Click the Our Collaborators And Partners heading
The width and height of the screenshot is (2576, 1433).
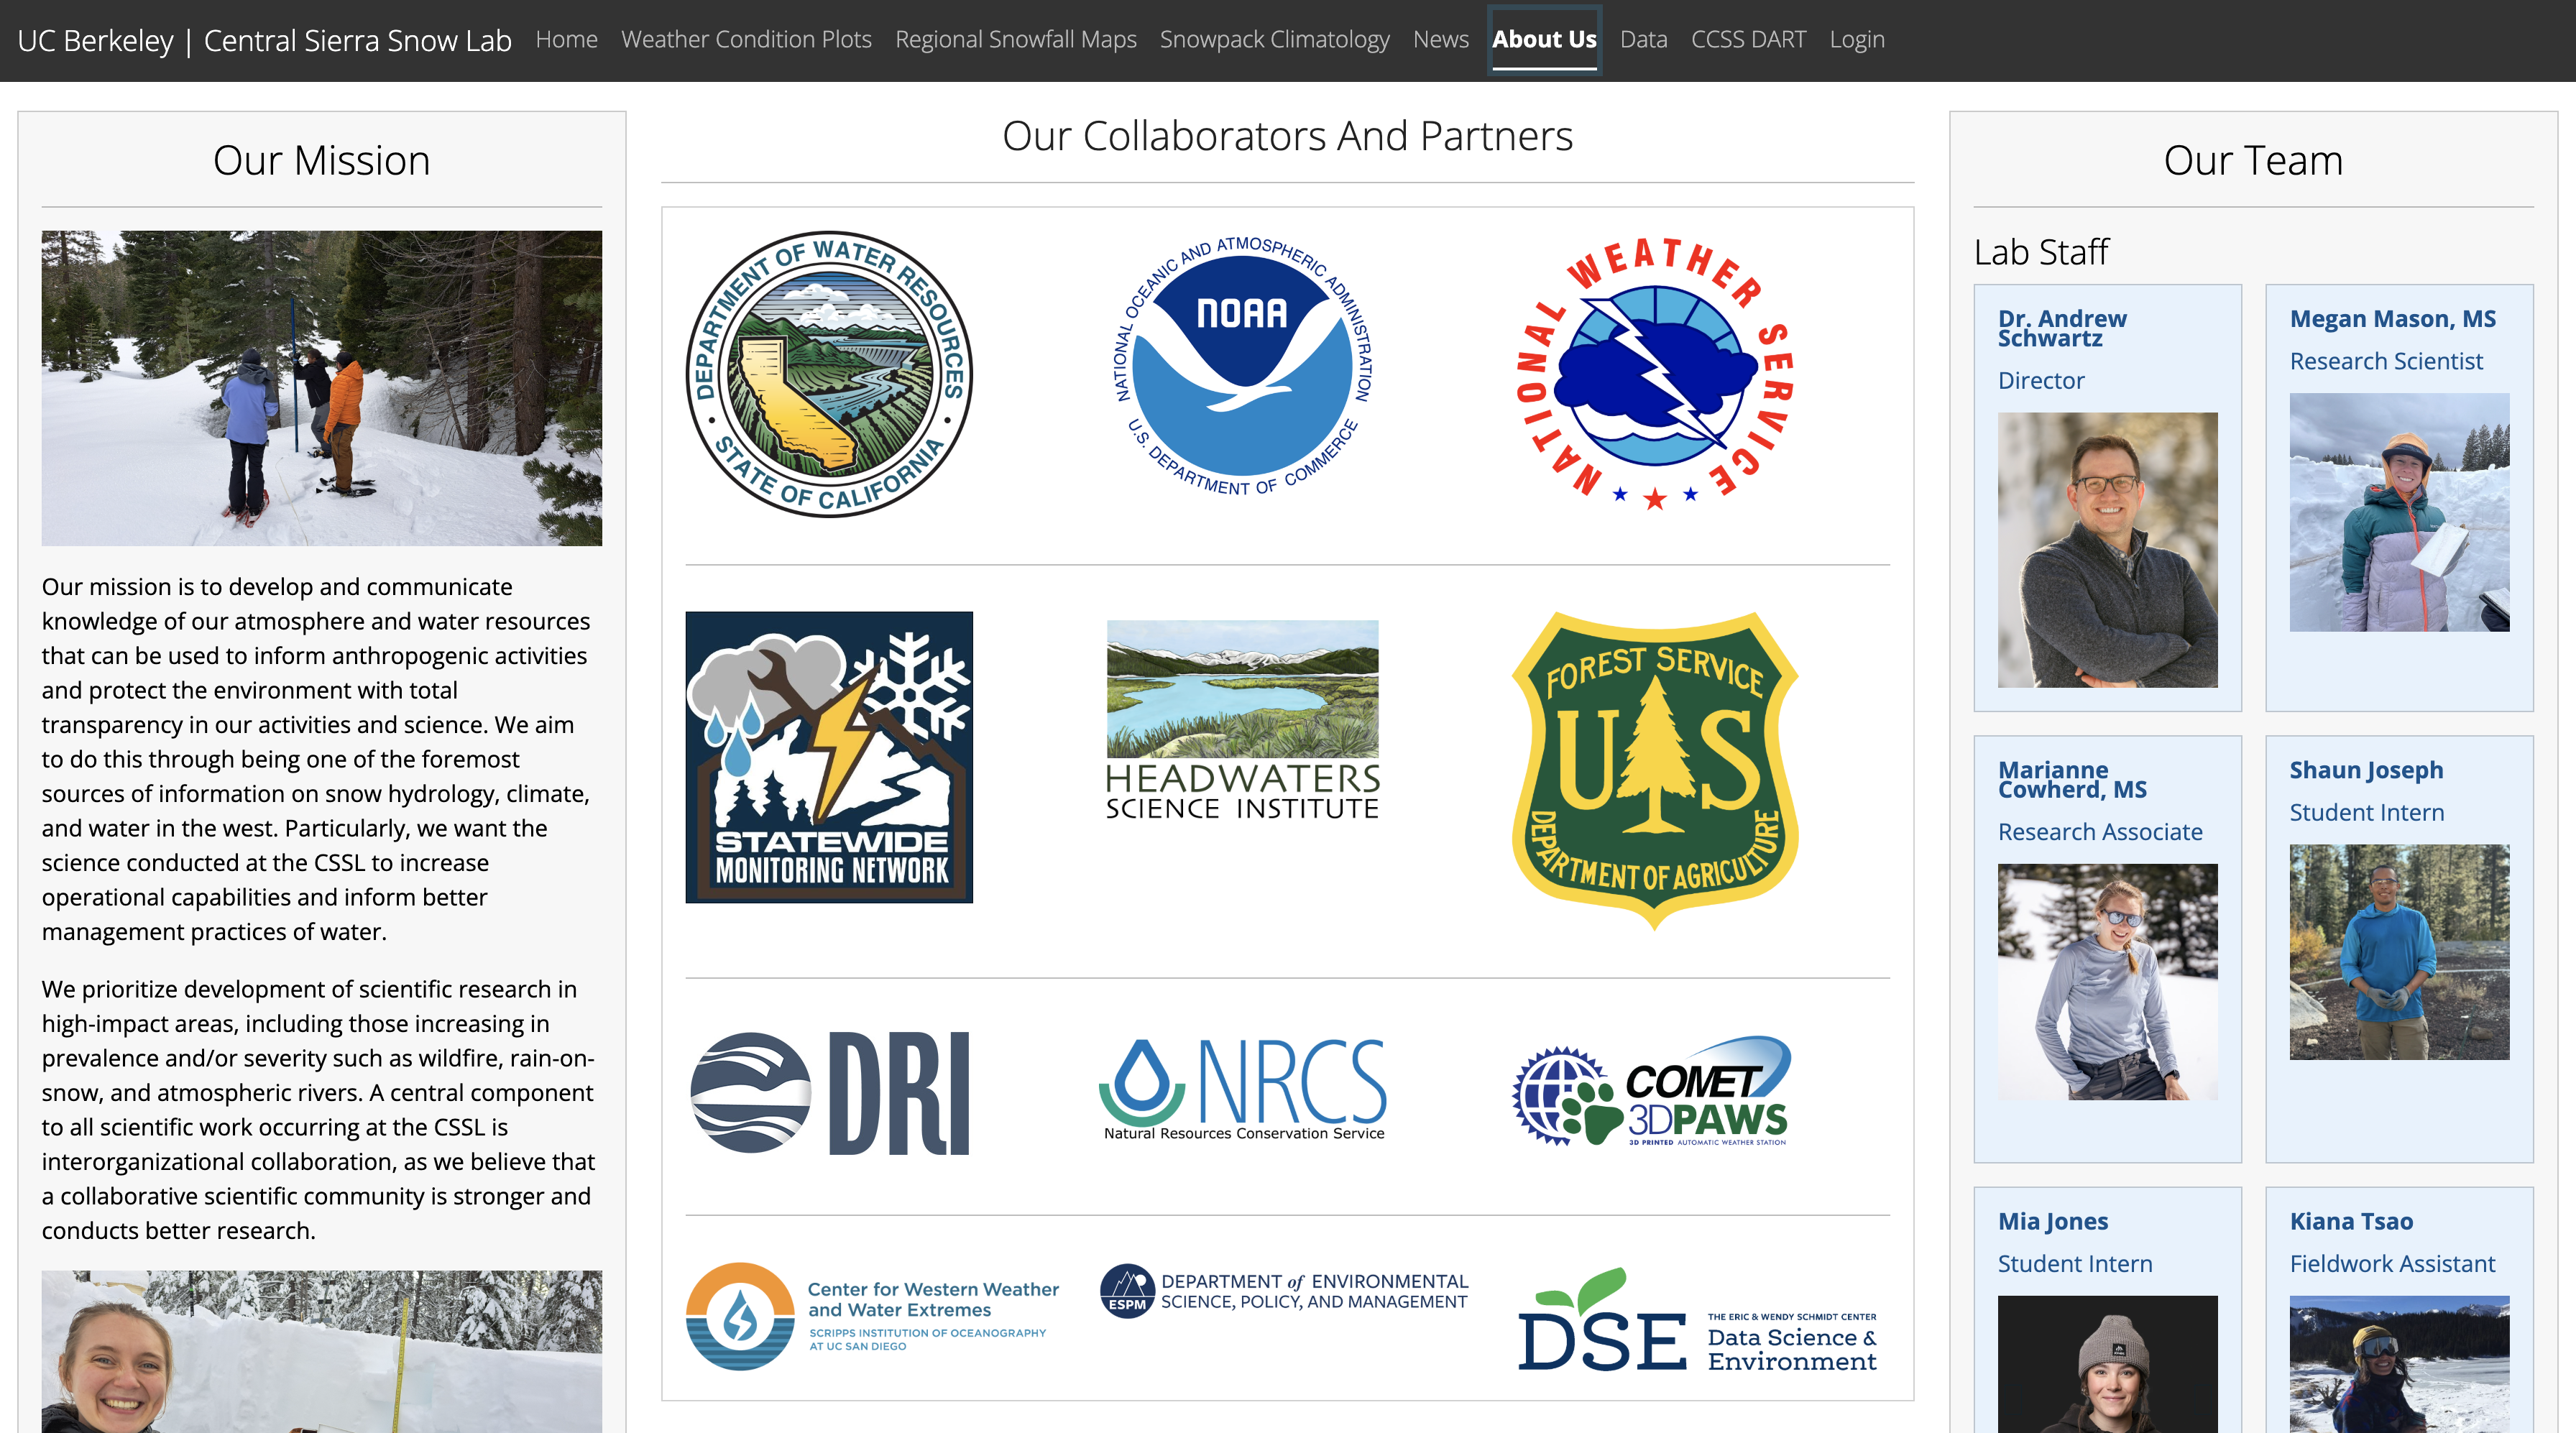click(1287, 135)
